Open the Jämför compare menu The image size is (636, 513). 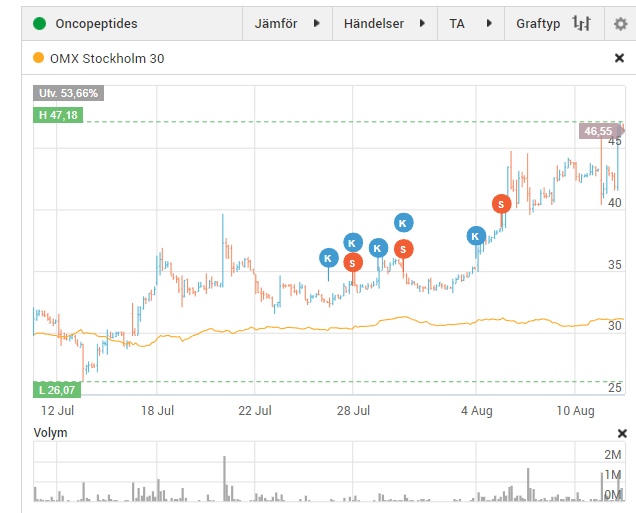coord(287,24)
